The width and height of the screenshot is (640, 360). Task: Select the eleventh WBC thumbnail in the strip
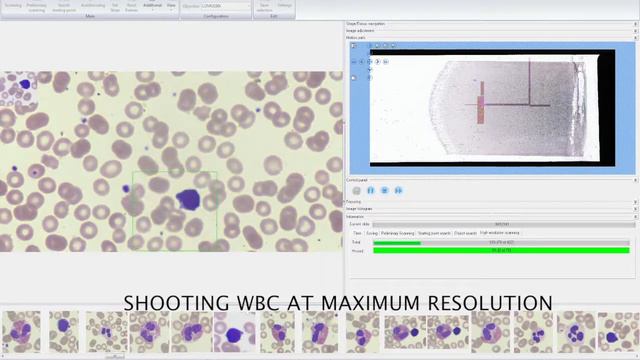pyautogui.click(x=448, y=331)
